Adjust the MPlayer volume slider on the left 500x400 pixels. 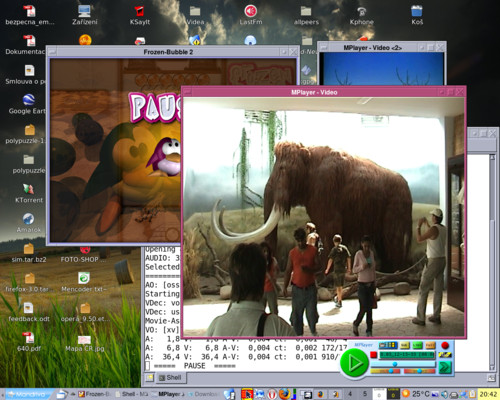click(385, 371)
